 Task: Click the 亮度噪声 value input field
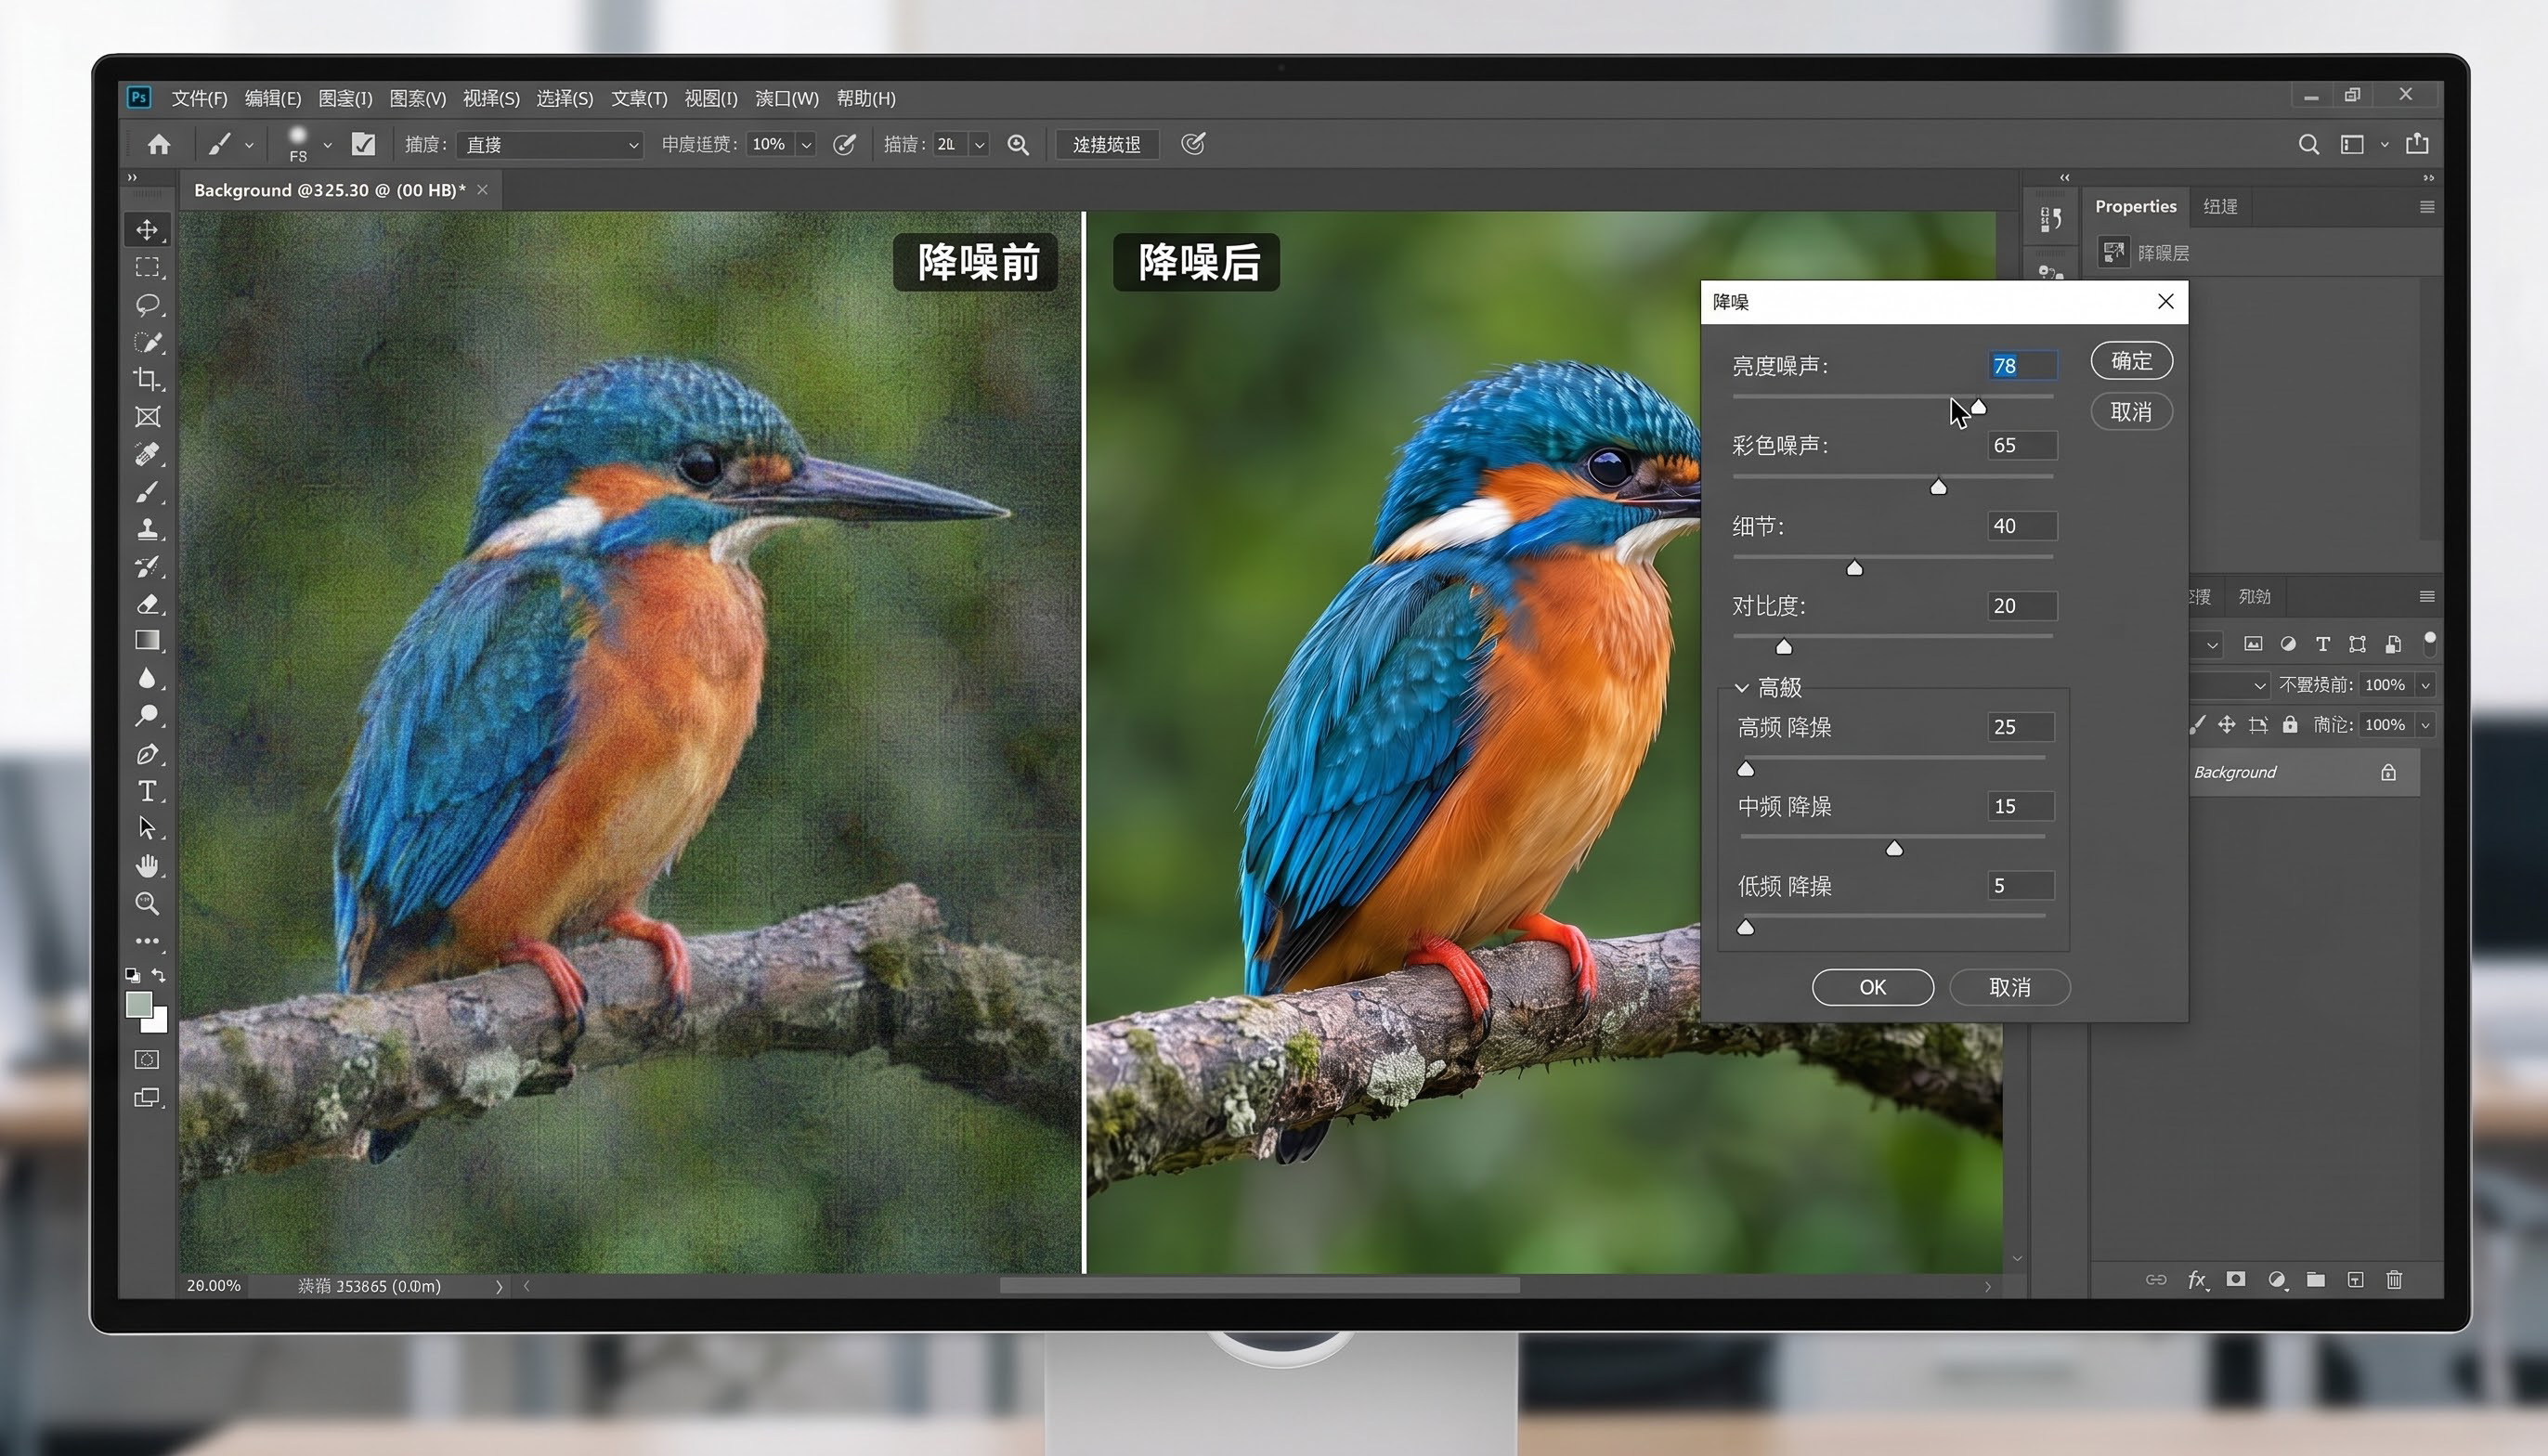click(2022, 366)
